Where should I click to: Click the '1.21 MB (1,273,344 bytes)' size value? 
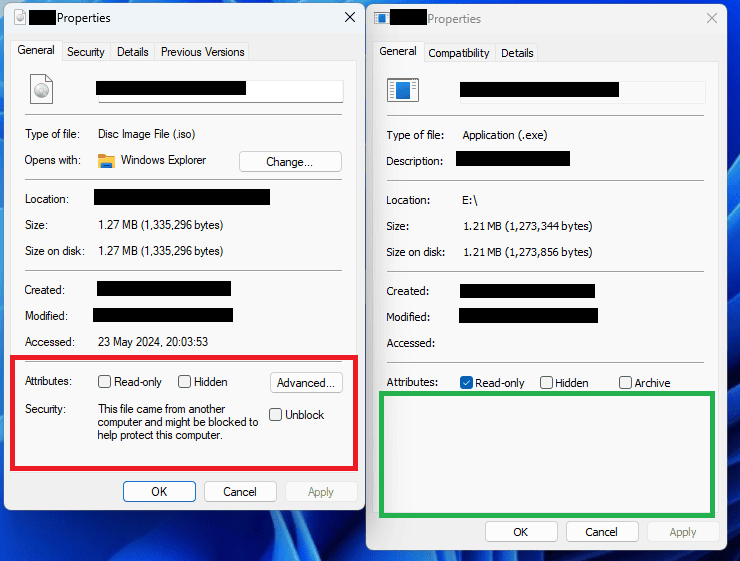coord(527,226)
